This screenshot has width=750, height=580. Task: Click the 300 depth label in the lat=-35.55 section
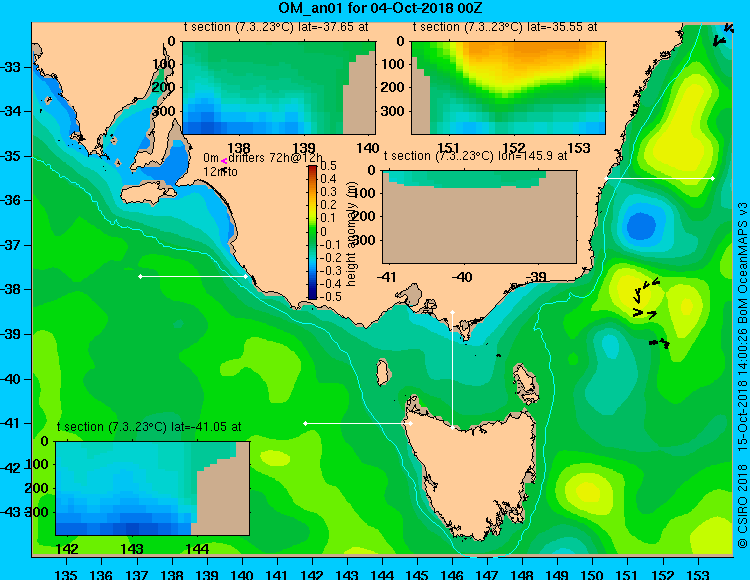click(393, 111)
